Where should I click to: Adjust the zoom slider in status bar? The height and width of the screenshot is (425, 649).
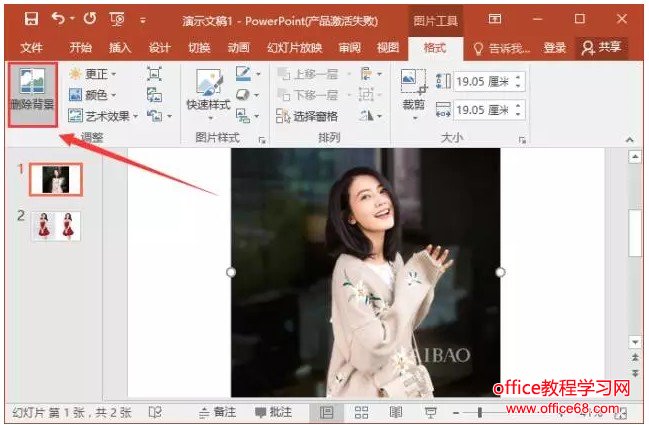click(479, 412)
